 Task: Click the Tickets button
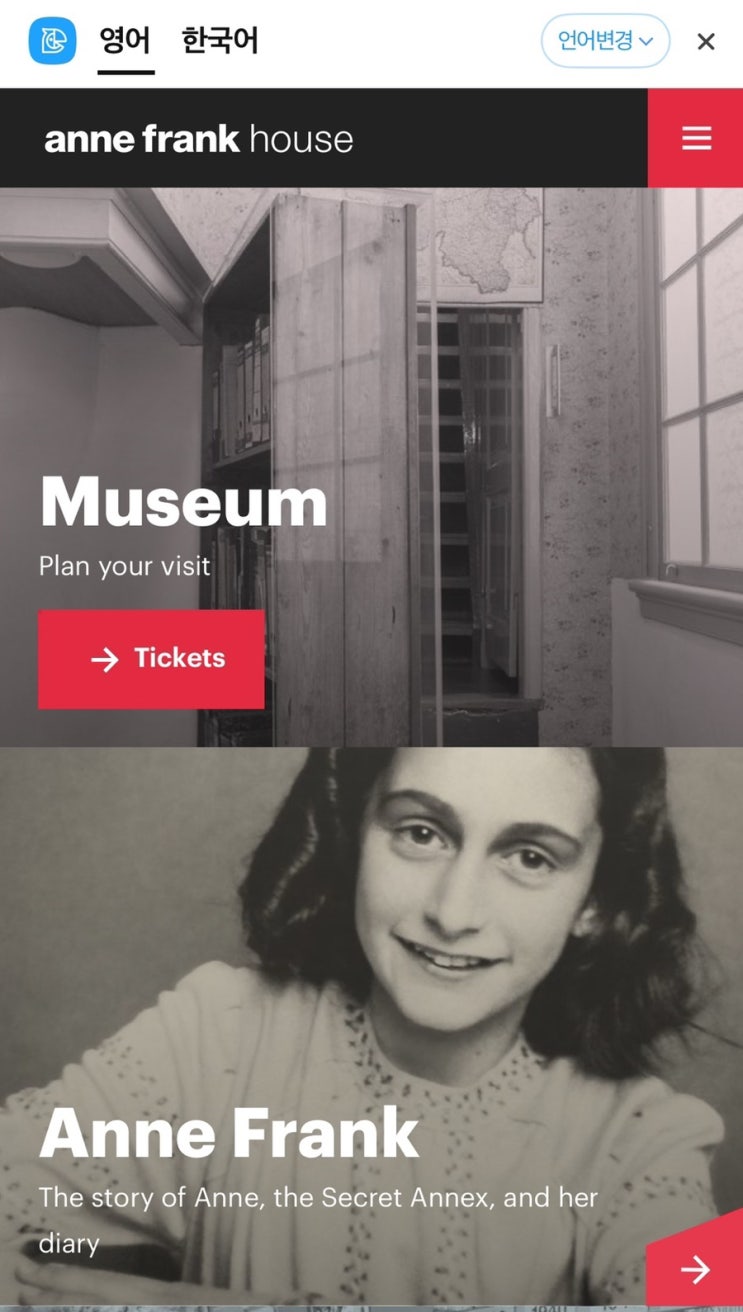pyautogui.click(x=151, y=659)
